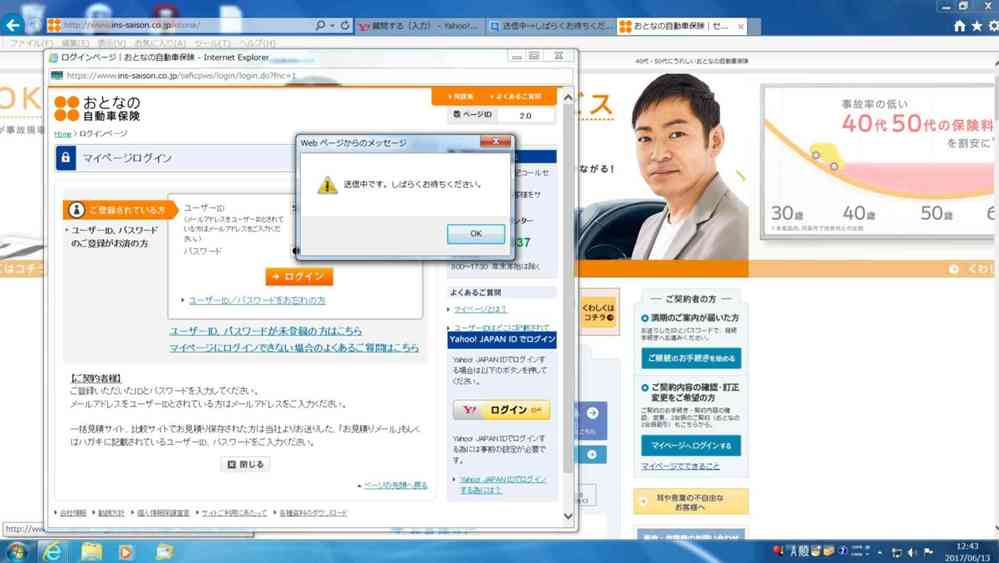Click the Favorites star icon
The width and height of the screenshot is (999, 563).
click(x=977, y=26)
